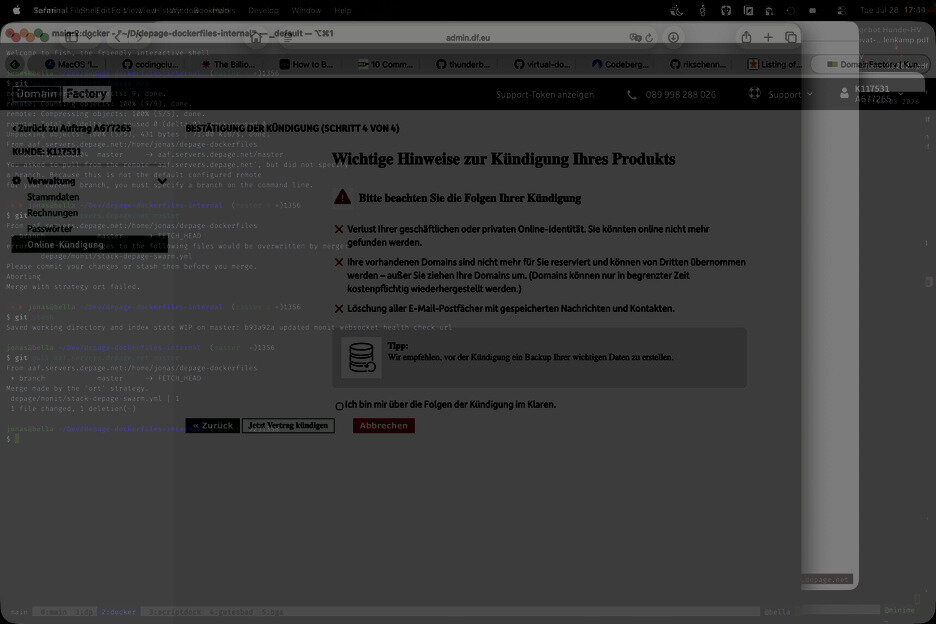Click the translate page icon in address bar
This screenshot has width=936, height=624.
point(635,38)
